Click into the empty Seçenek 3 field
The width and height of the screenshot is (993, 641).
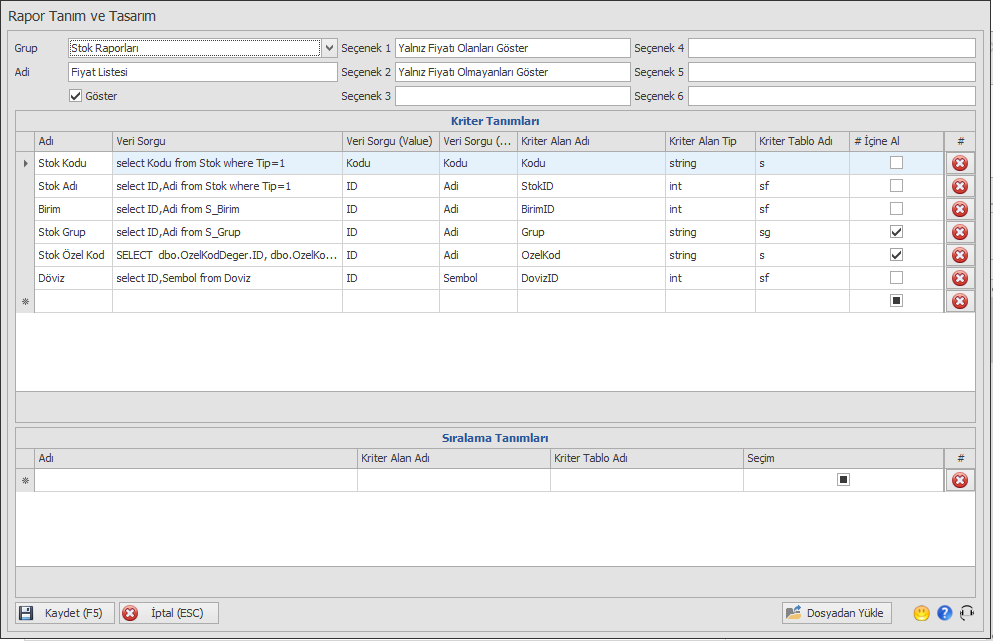513,96
